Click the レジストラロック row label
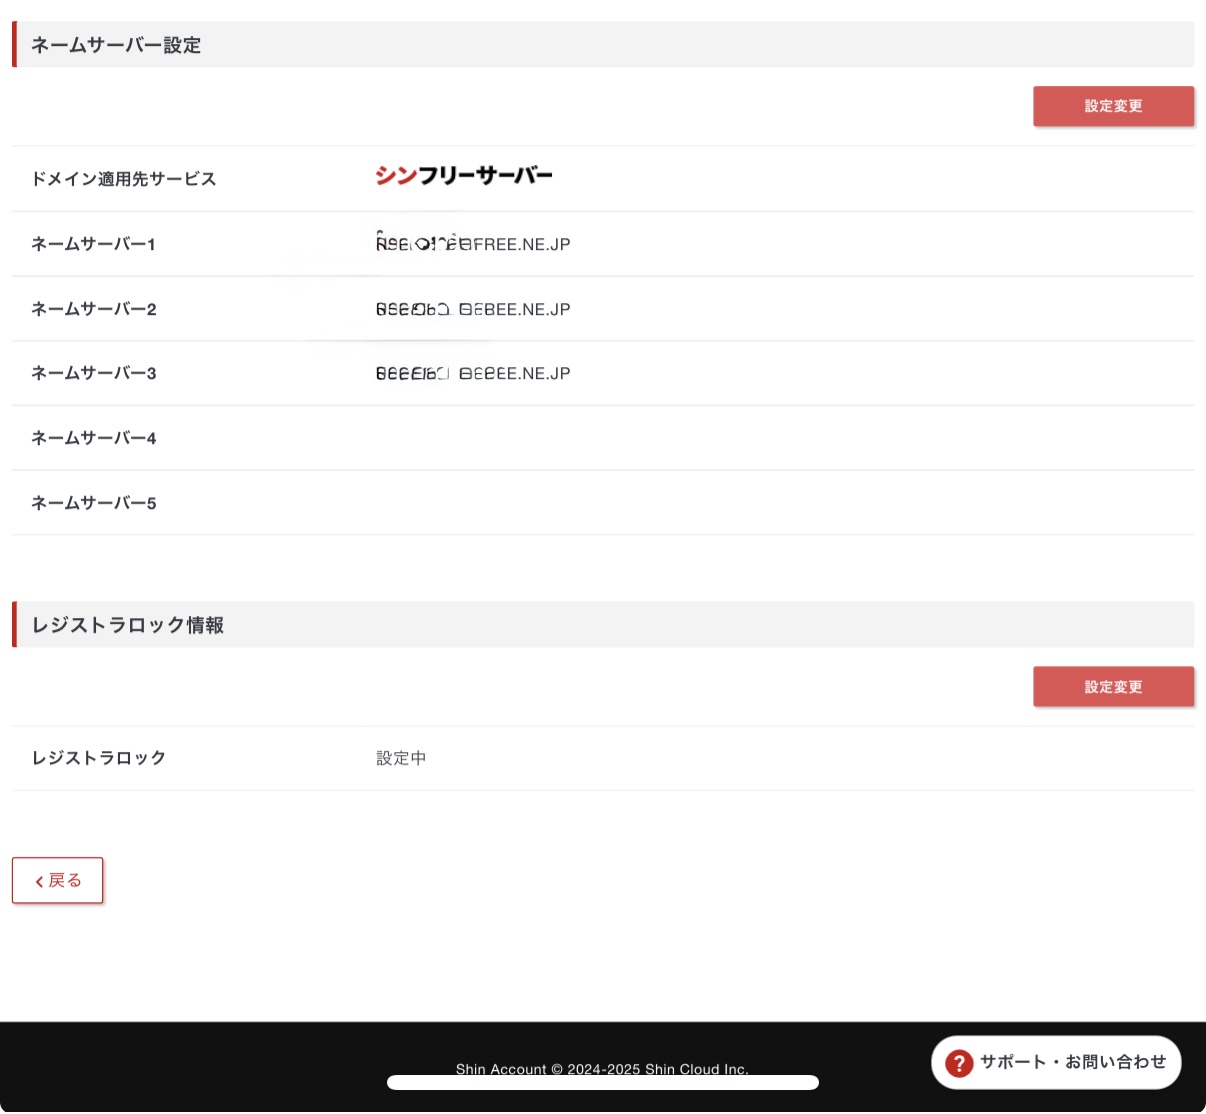This screenshot has height=1114, width=1206. coord(99,758)
